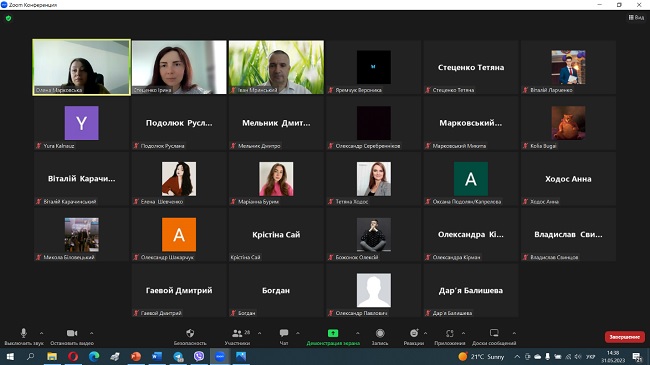Expand whiteboards options arrow
This screenshot has height=365, width=650.
point(514,333)
